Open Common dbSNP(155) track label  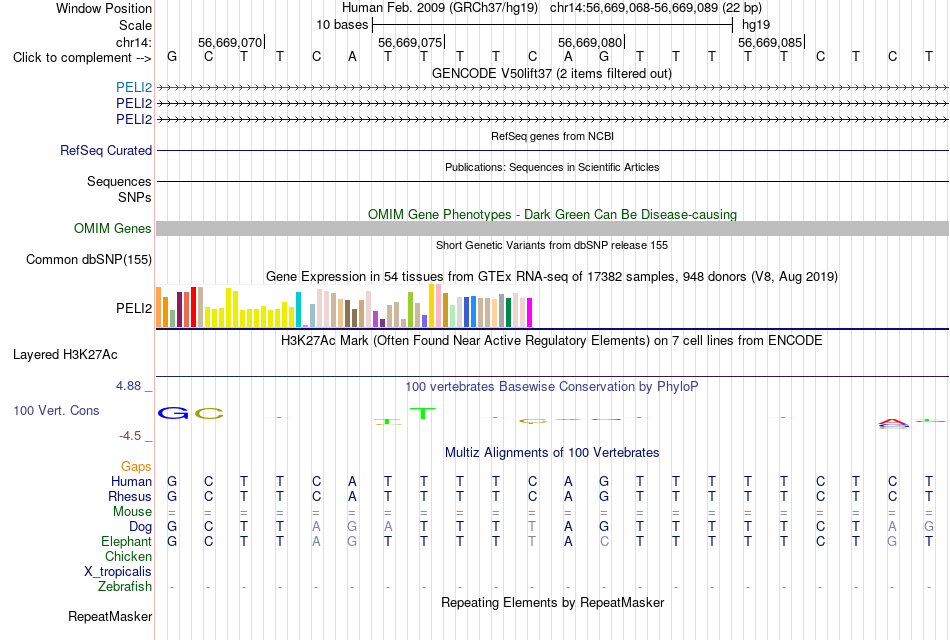tap(89, 259)
